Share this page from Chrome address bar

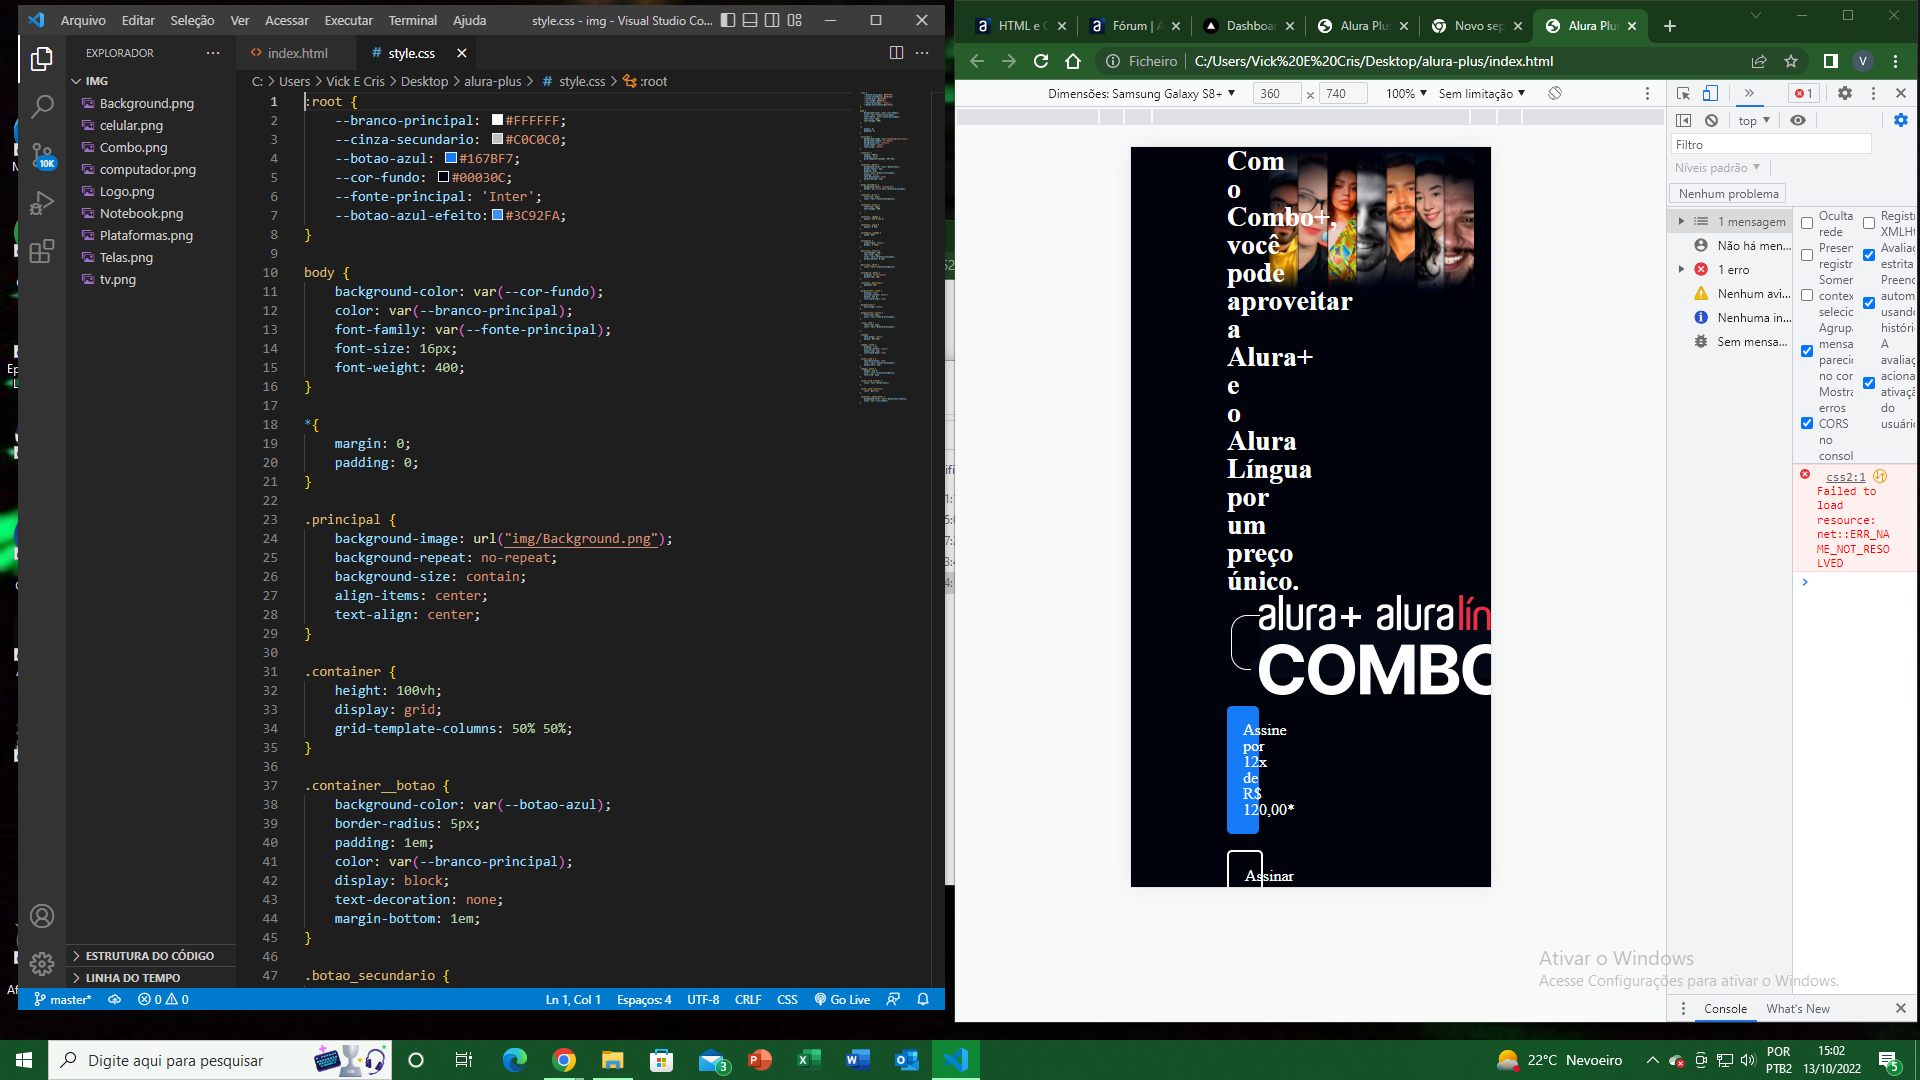click(x=1759, y=61)
